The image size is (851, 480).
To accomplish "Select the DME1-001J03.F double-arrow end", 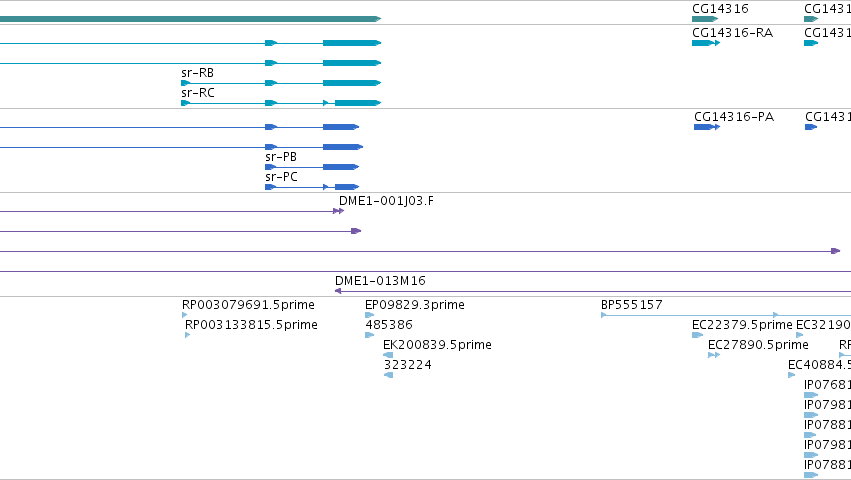I will (x=339, y=211).
